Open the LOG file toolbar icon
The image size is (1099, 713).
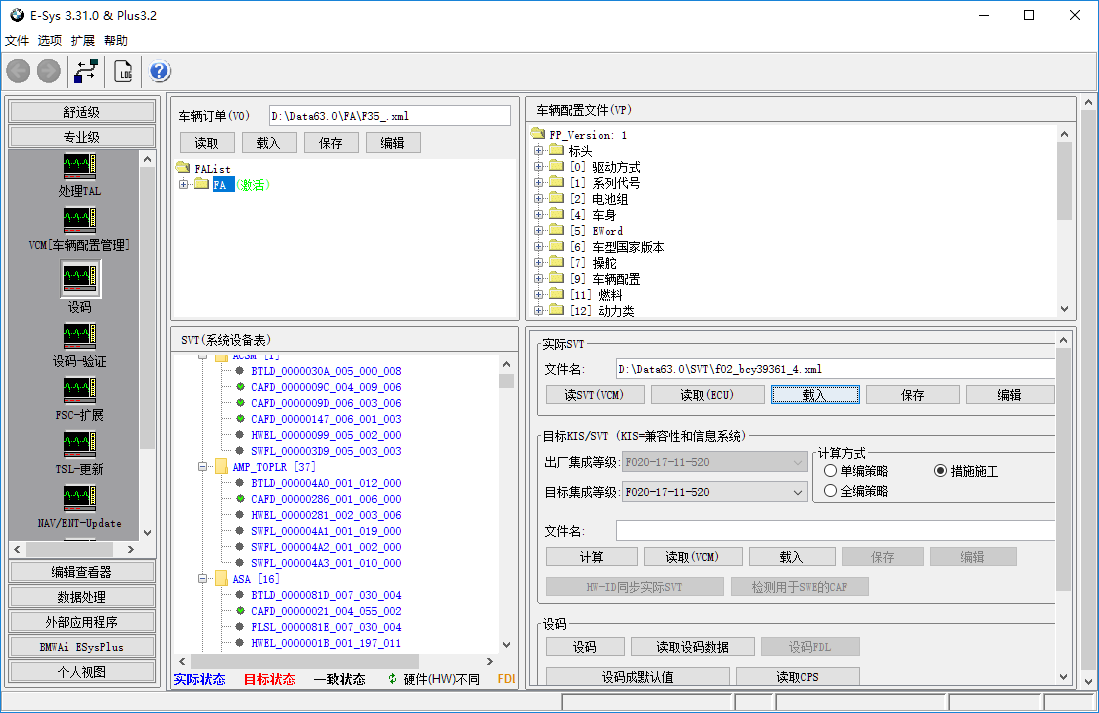coord(123,71)
